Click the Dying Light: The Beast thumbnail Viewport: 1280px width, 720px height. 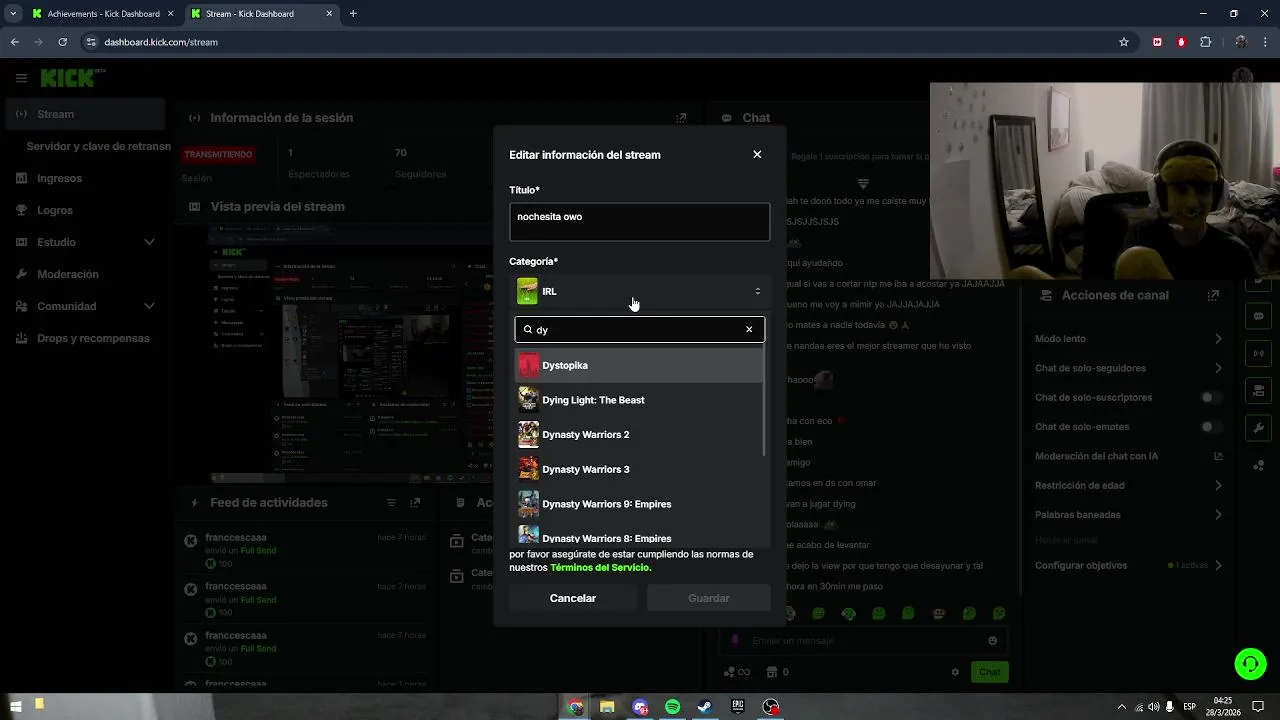pyautogui.click(x=528, y=400)
